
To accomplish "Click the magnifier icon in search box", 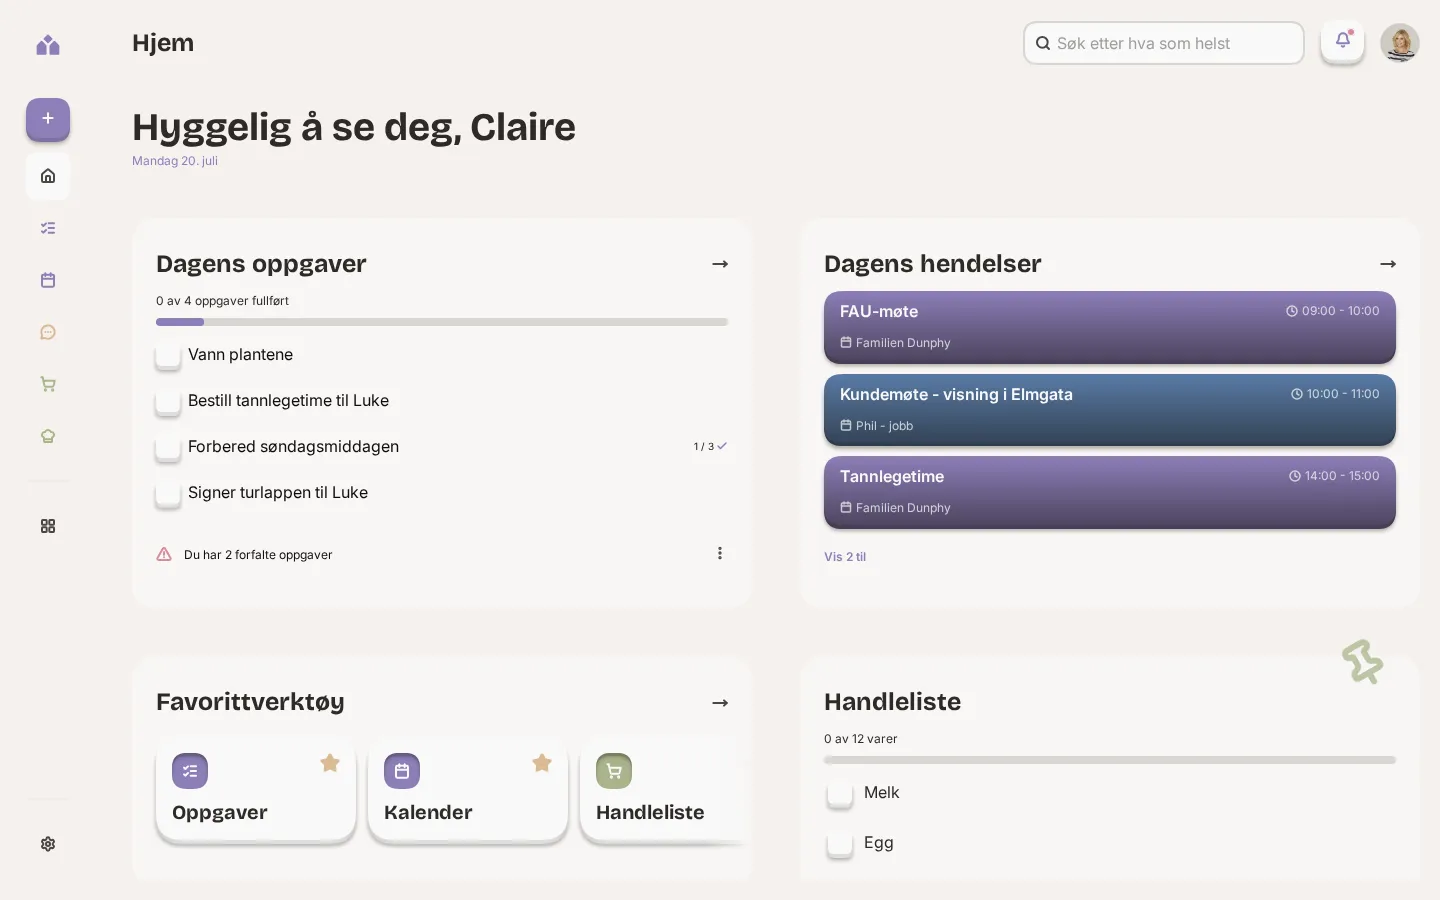I will pos(1043,43).
